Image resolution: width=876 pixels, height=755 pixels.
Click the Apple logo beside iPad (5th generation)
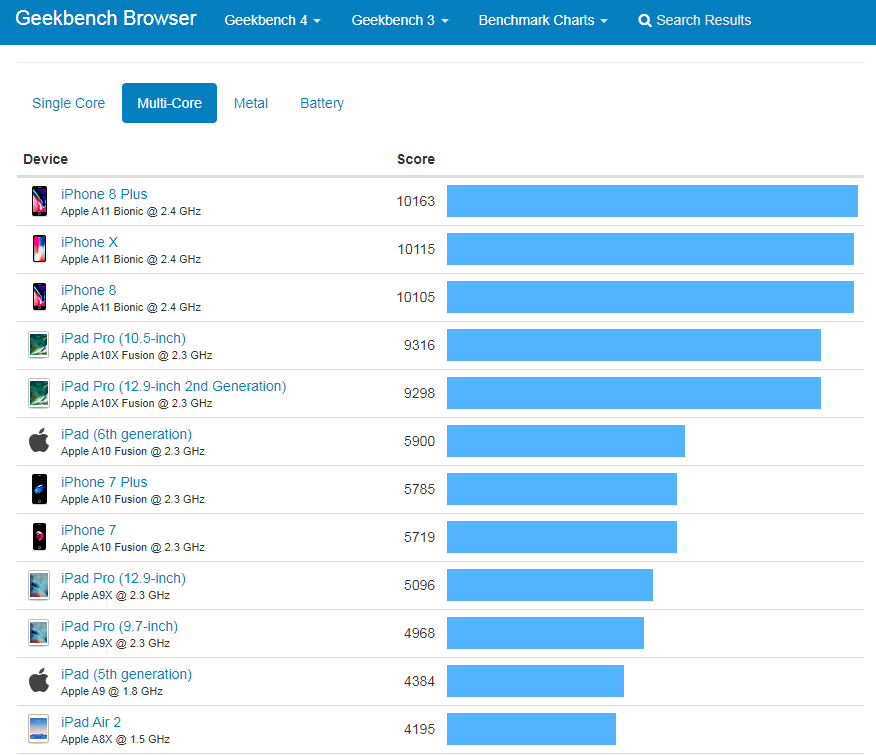39,680
